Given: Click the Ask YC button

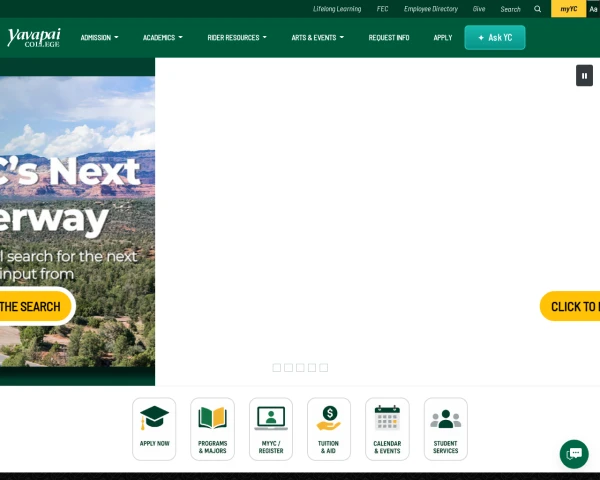Looking at the screenshot, I should (495, 38).
